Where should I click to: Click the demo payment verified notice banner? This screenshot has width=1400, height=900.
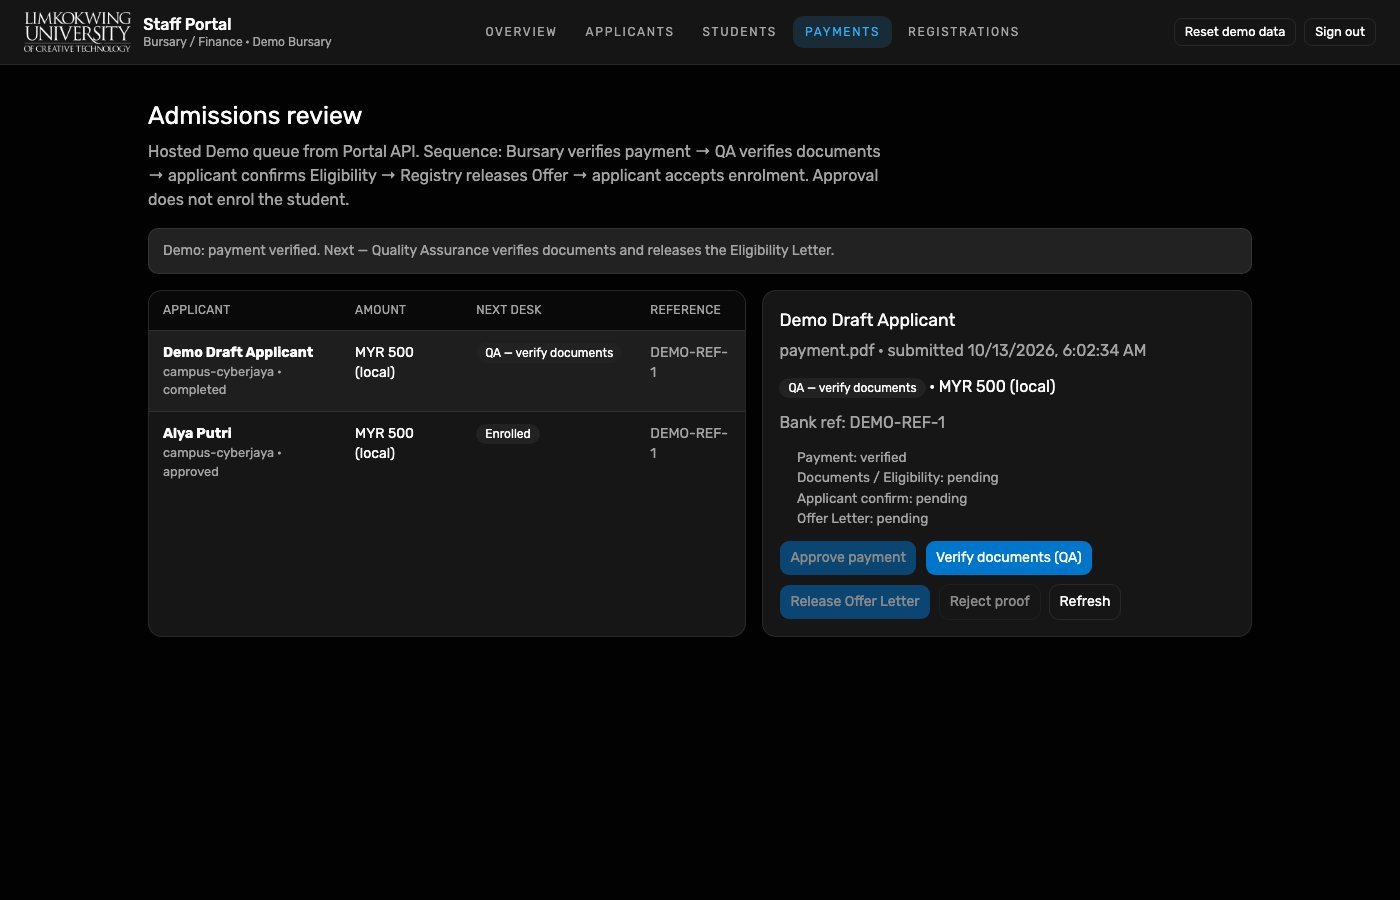click(x=700, y=251)
